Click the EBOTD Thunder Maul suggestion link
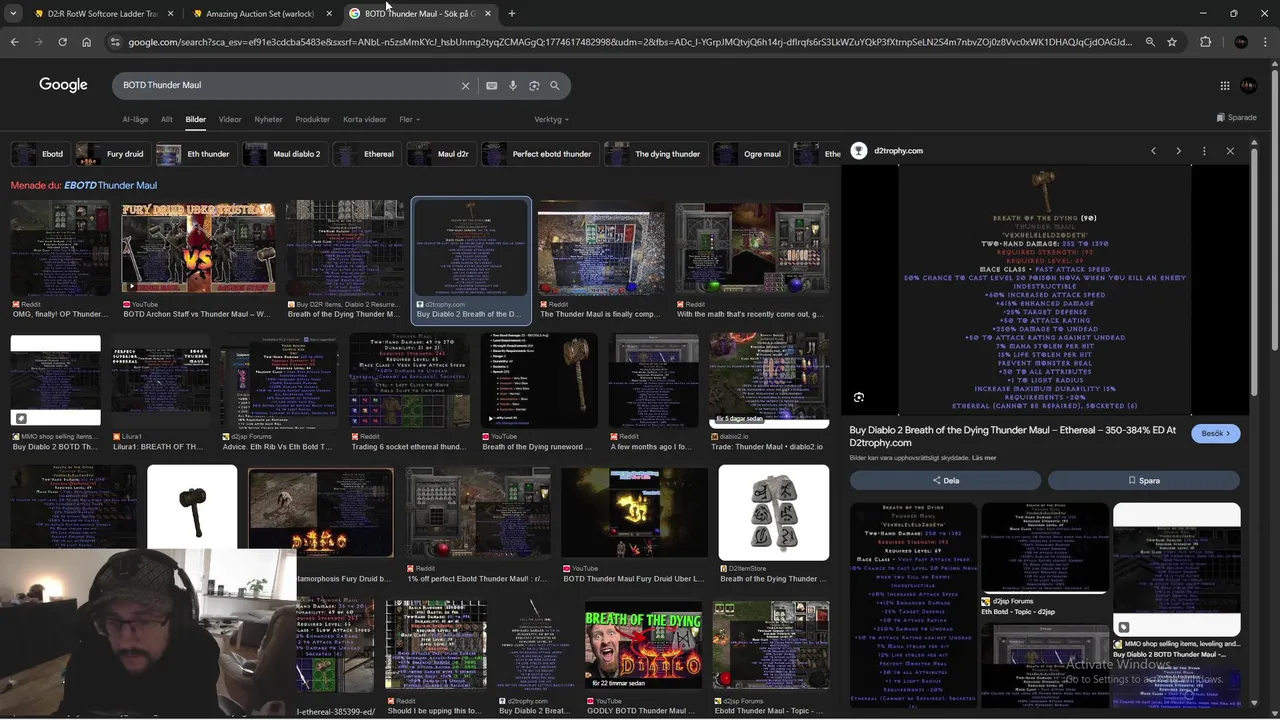 [x=110, y=185]
